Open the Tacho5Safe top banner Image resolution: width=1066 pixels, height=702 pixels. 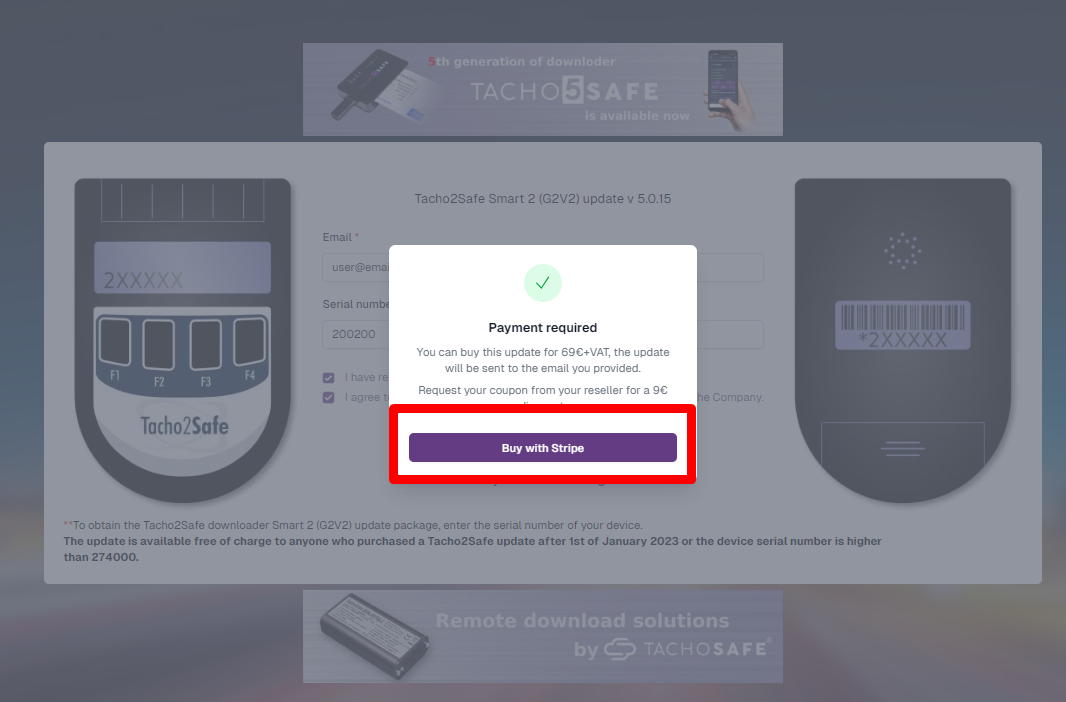(x=543, y=90)
